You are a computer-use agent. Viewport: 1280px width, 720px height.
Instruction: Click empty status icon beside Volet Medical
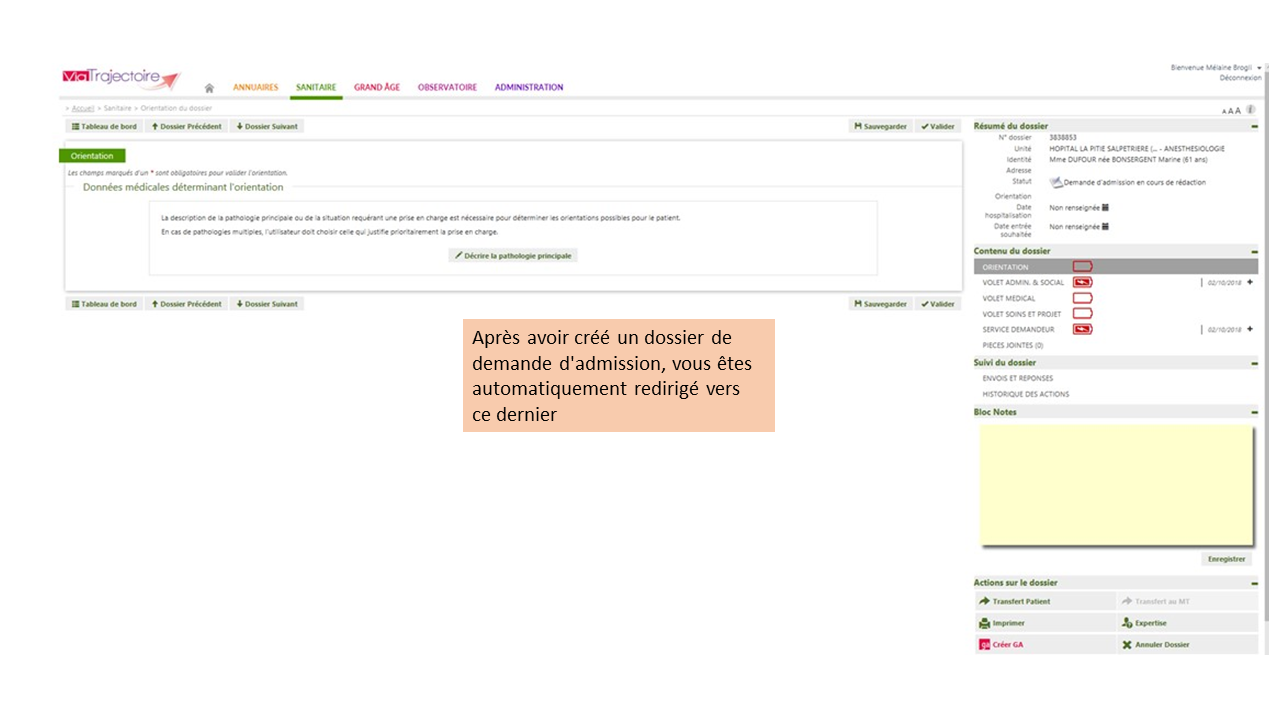tap(1082, 298)
